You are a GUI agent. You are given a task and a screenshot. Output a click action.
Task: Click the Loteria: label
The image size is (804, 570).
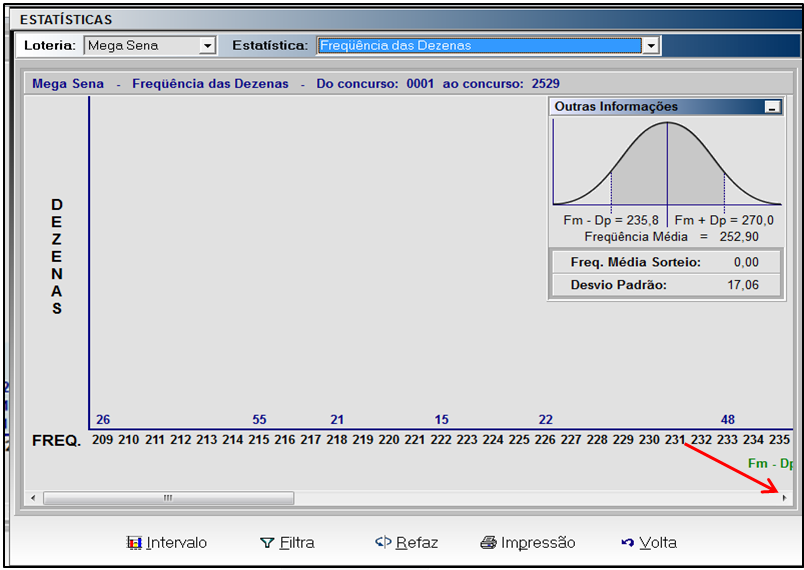(x=50, y=46)
